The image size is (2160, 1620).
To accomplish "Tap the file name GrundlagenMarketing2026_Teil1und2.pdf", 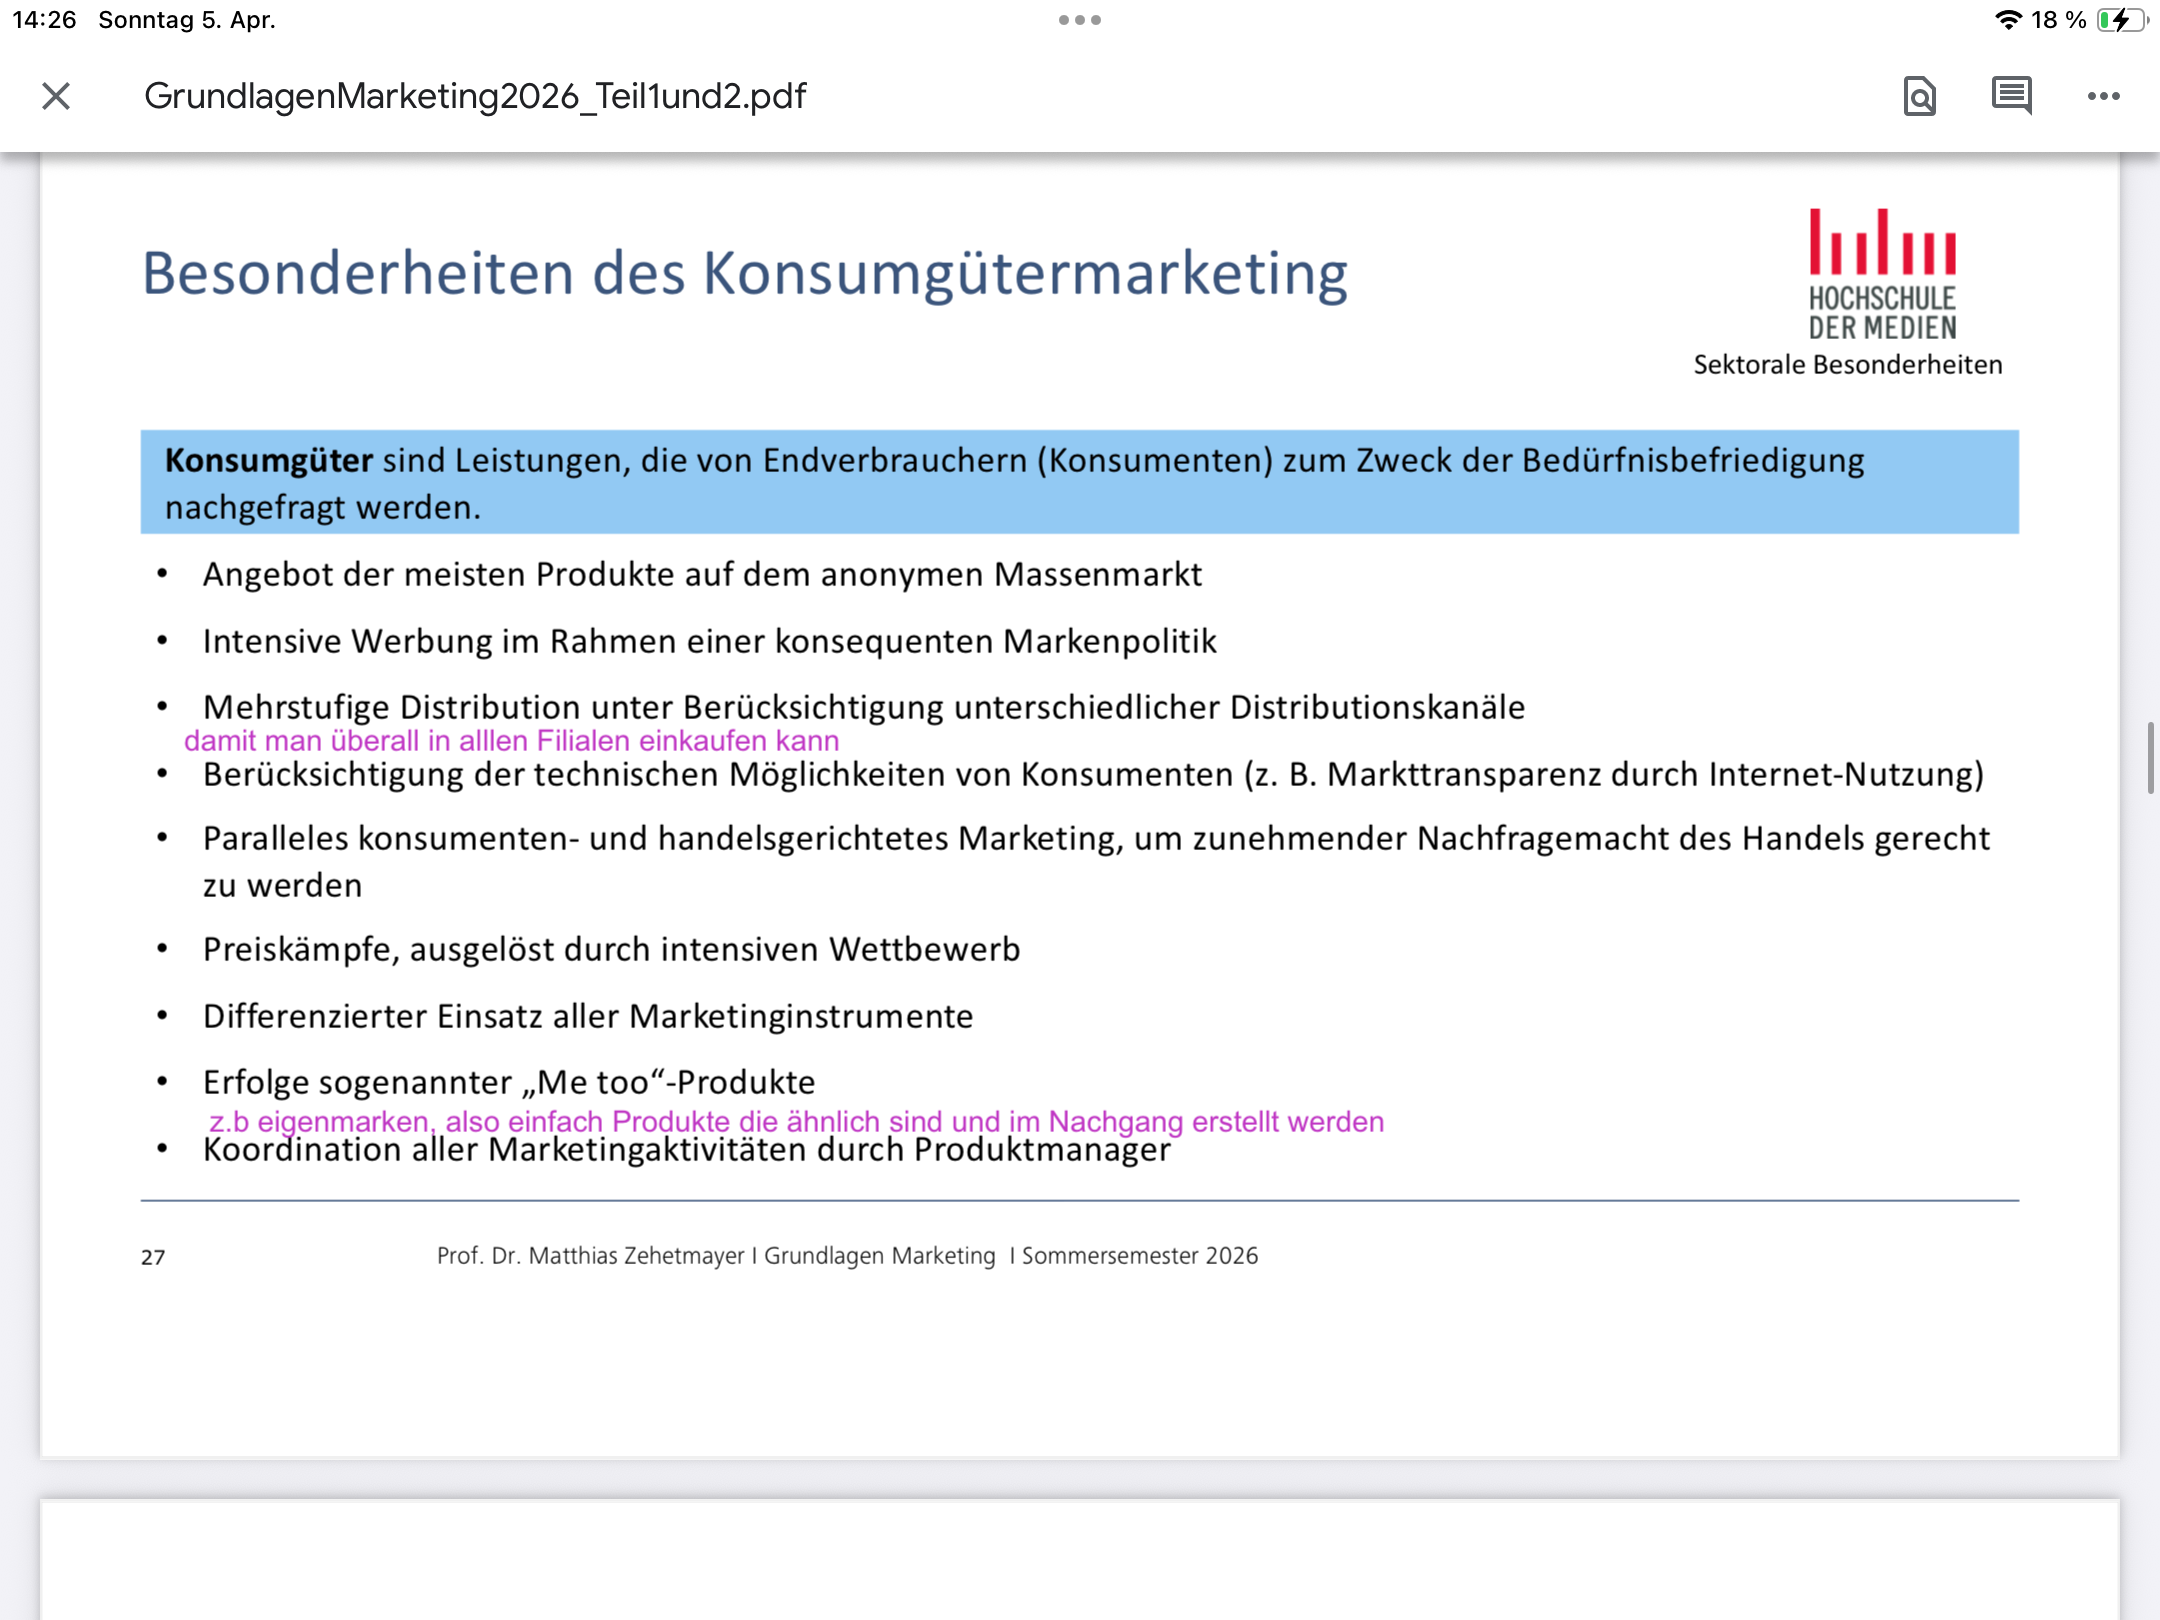I will pyautogui.click(x=475, y=96).
